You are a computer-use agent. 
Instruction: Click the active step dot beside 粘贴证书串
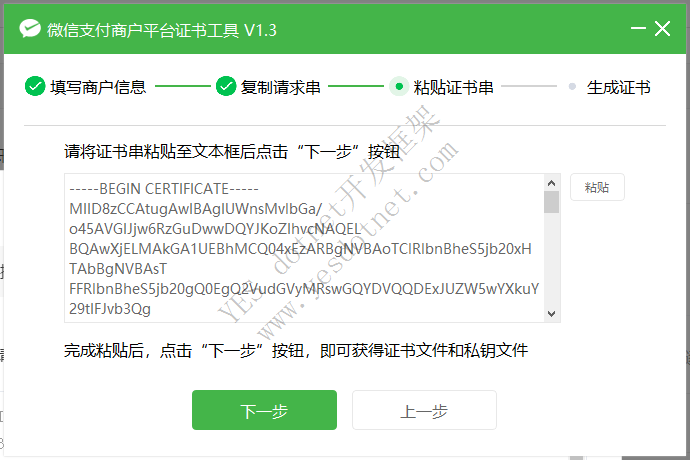click(x=399, y=86)
